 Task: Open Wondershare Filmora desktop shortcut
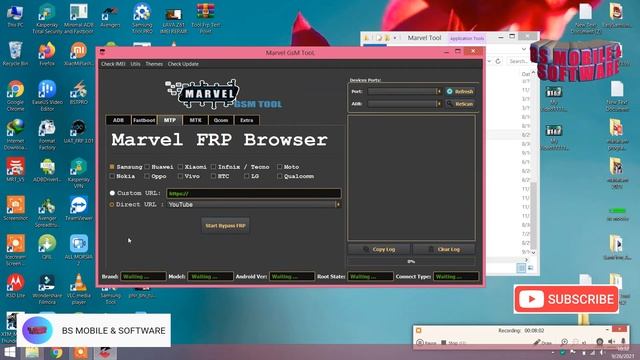(x=47, y=289)
